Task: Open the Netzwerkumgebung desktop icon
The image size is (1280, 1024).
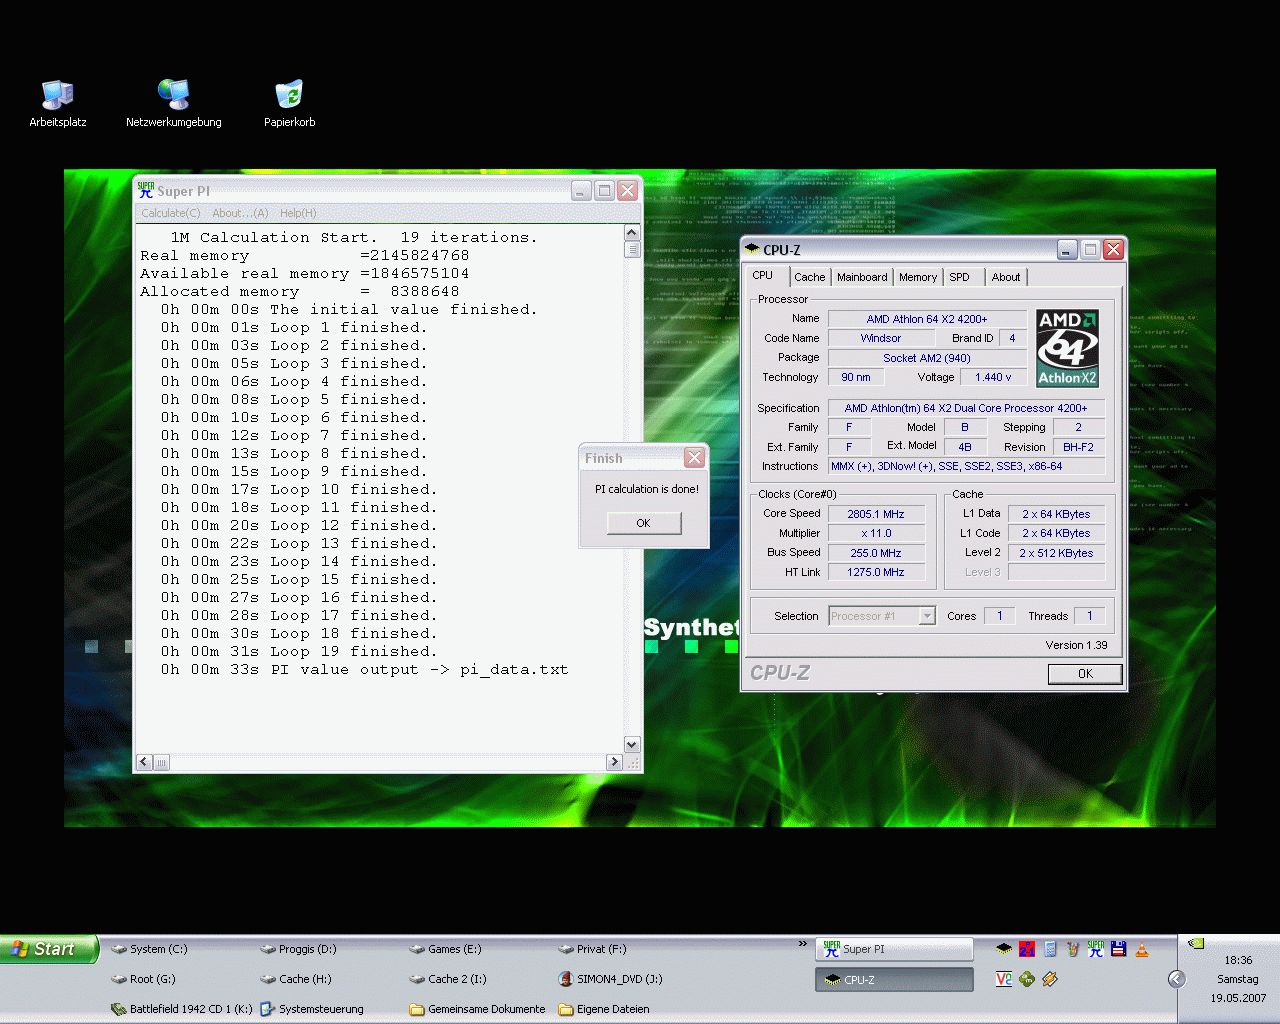Action: tap(173, 104)
